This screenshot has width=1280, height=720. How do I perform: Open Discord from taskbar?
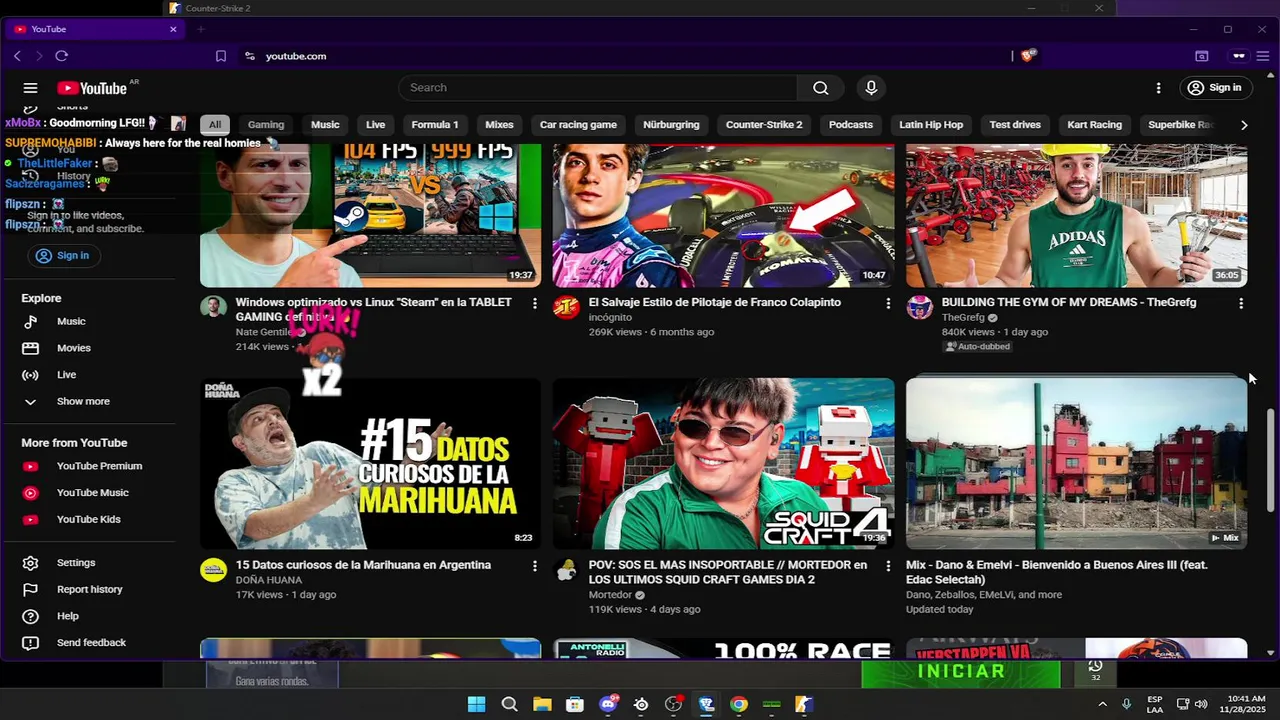[608, 704]
